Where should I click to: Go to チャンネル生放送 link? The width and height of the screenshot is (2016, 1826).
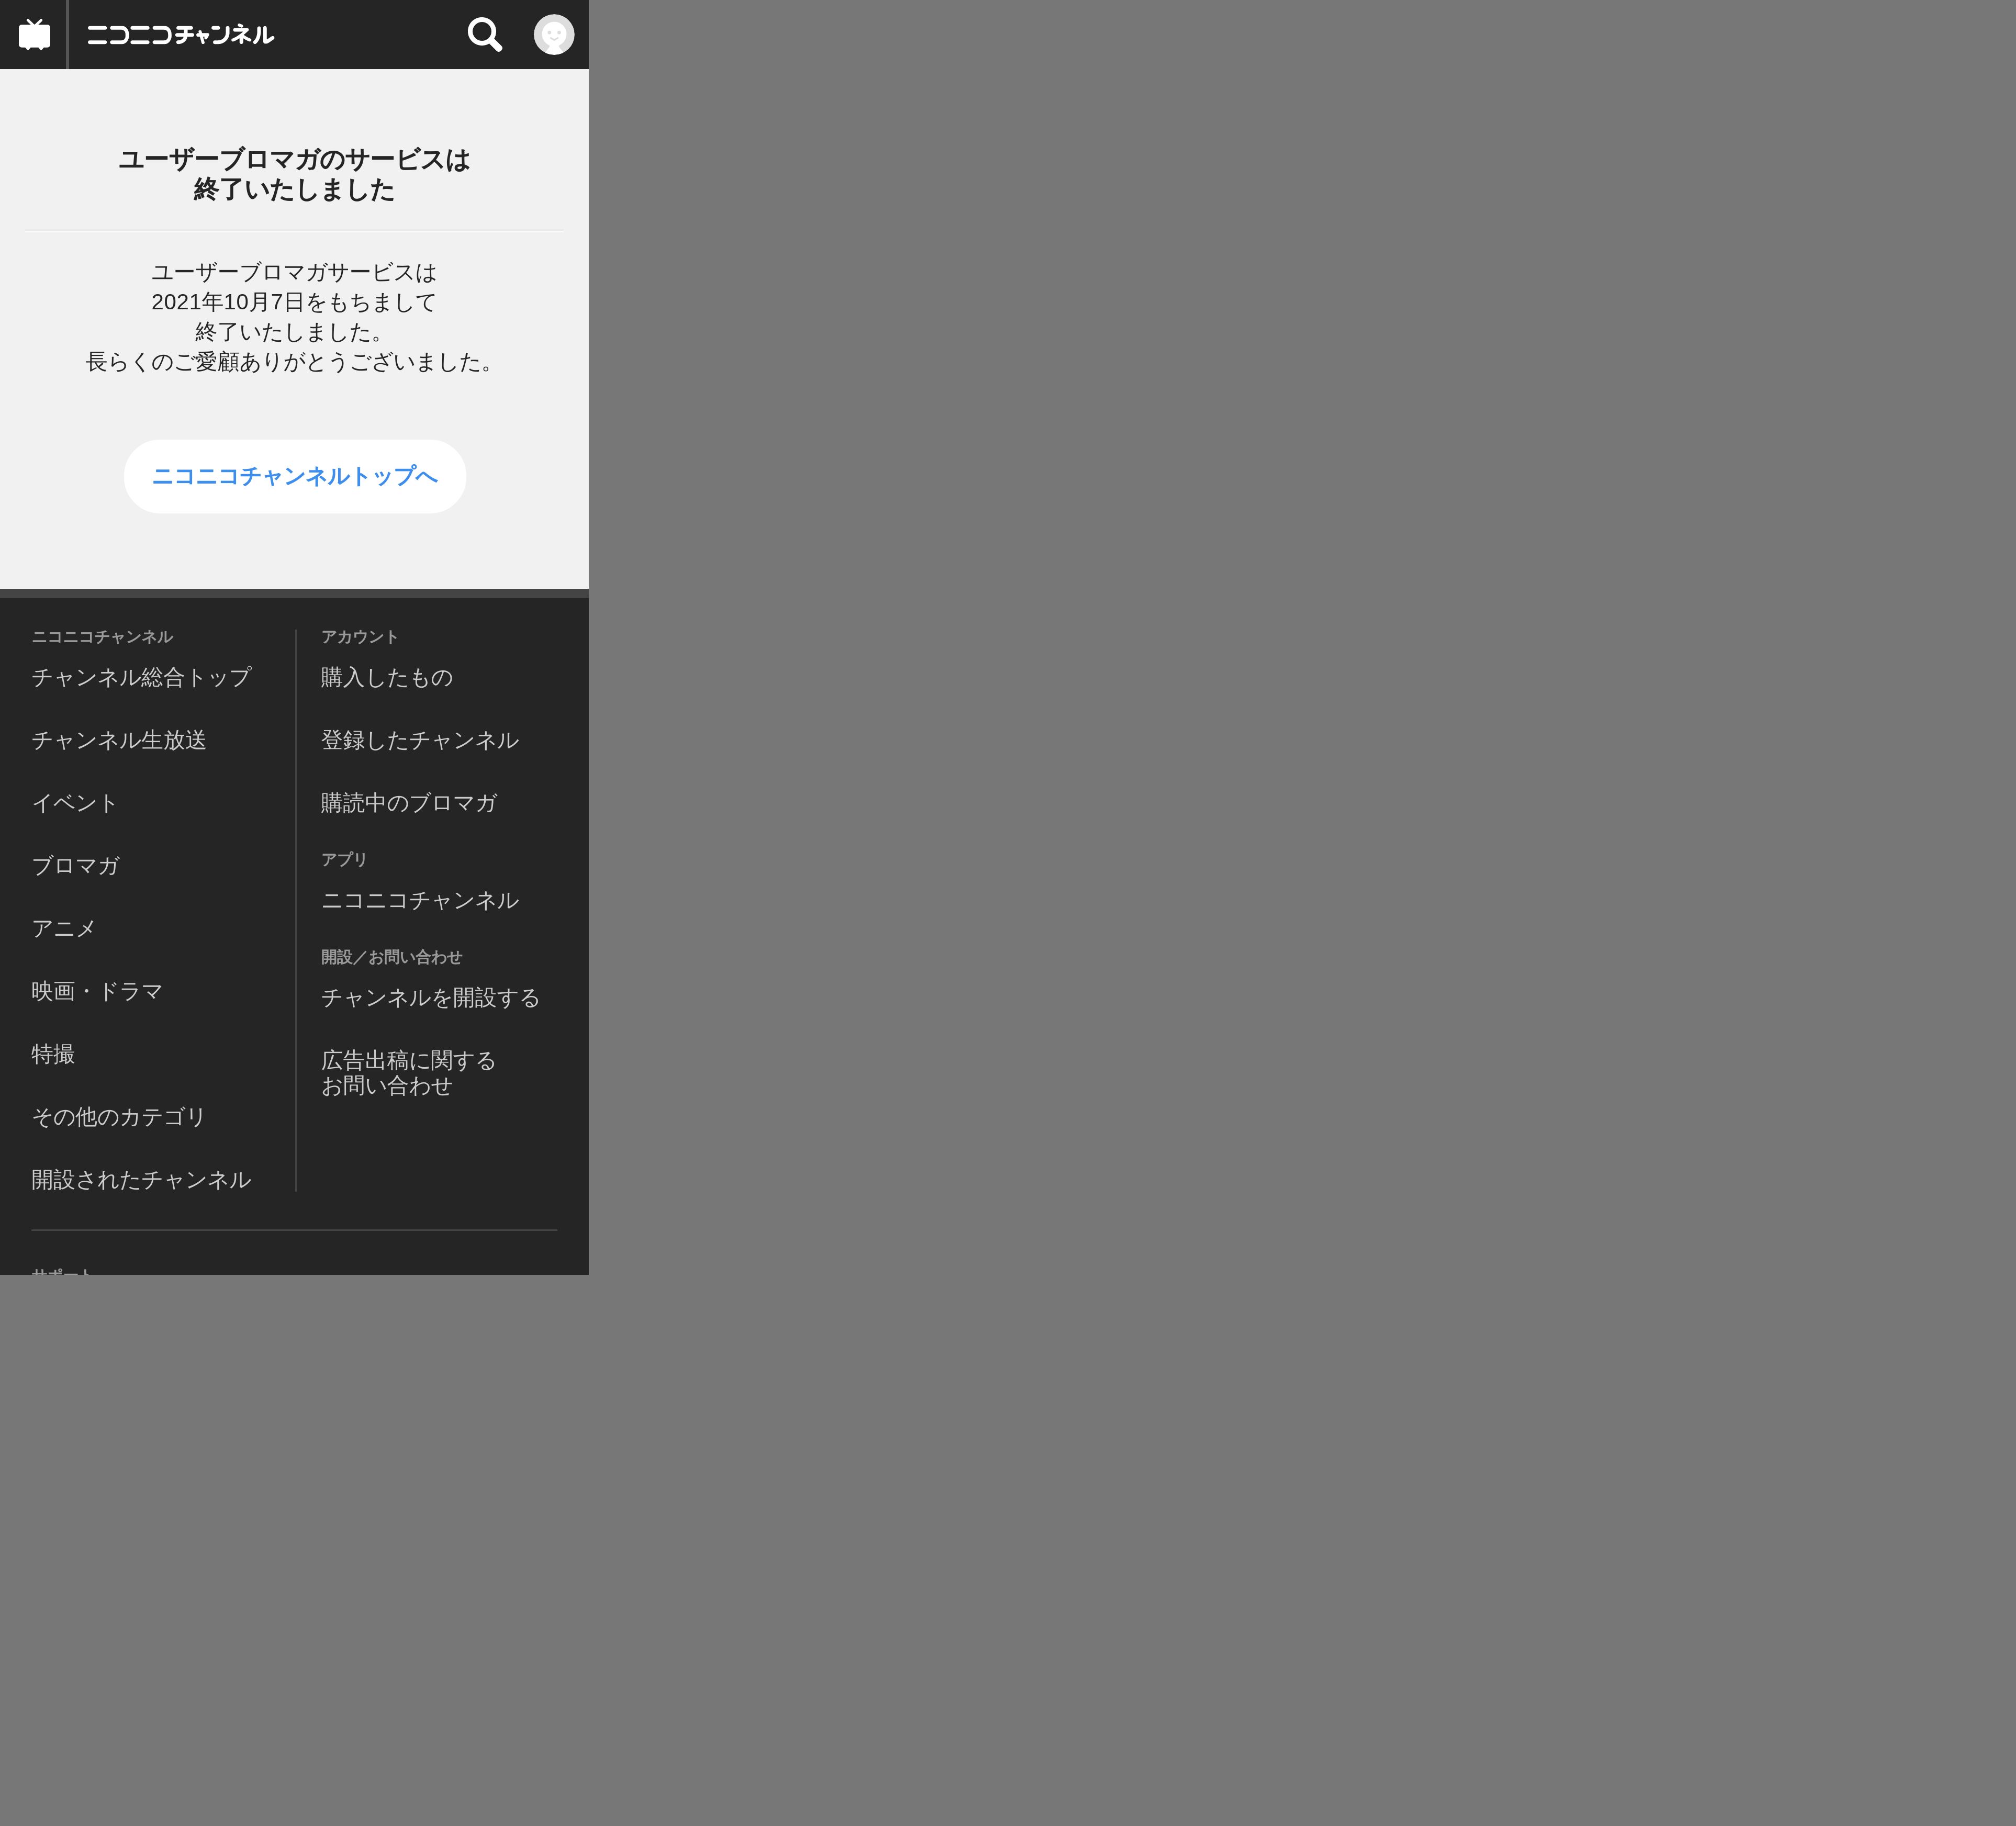pos(119,740)
